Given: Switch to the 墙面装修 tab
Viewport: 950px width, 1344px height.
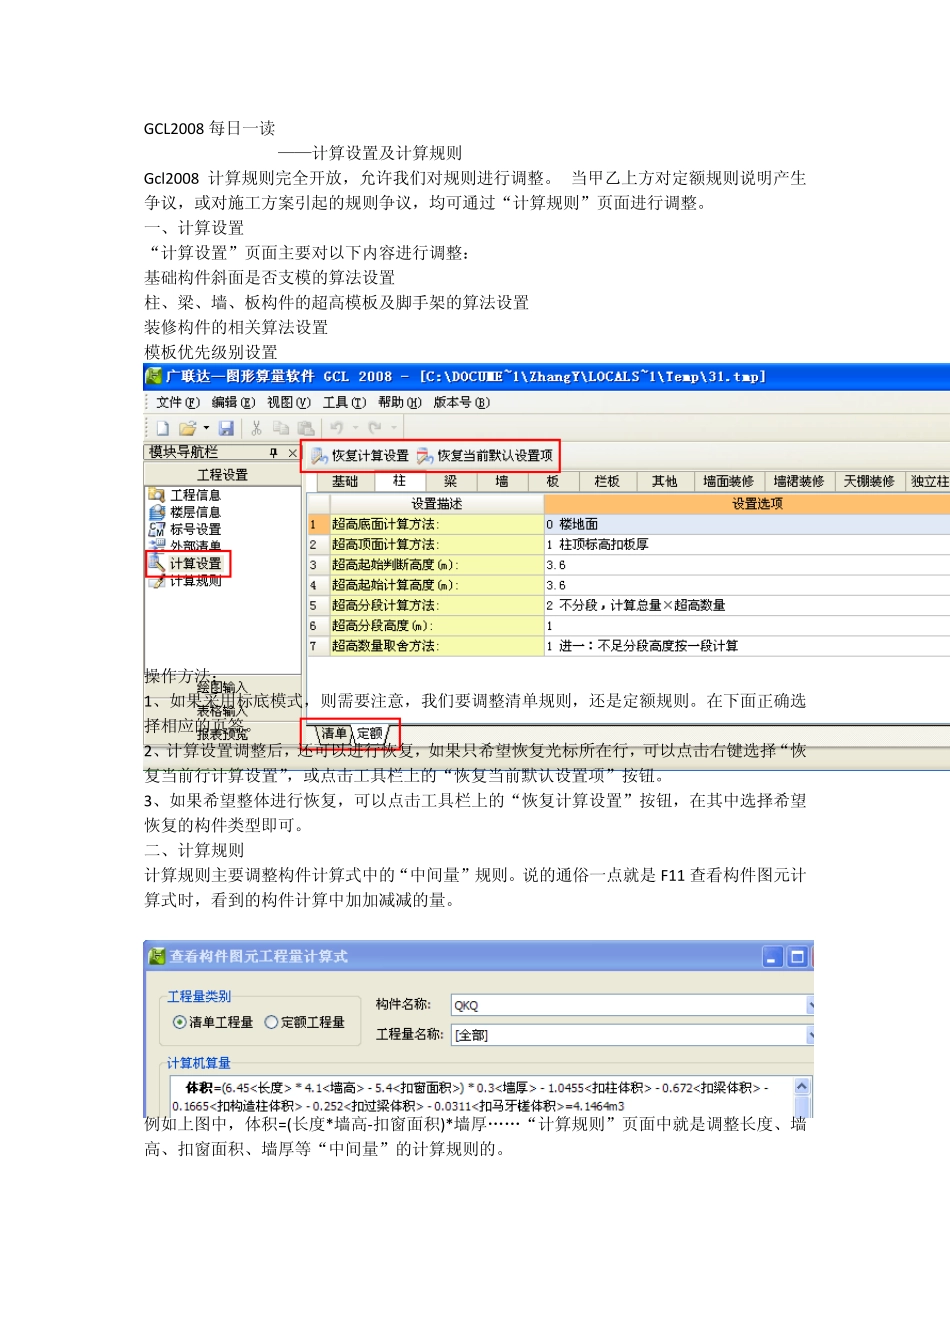Looking at the screenshot, I should click(728, 482).
